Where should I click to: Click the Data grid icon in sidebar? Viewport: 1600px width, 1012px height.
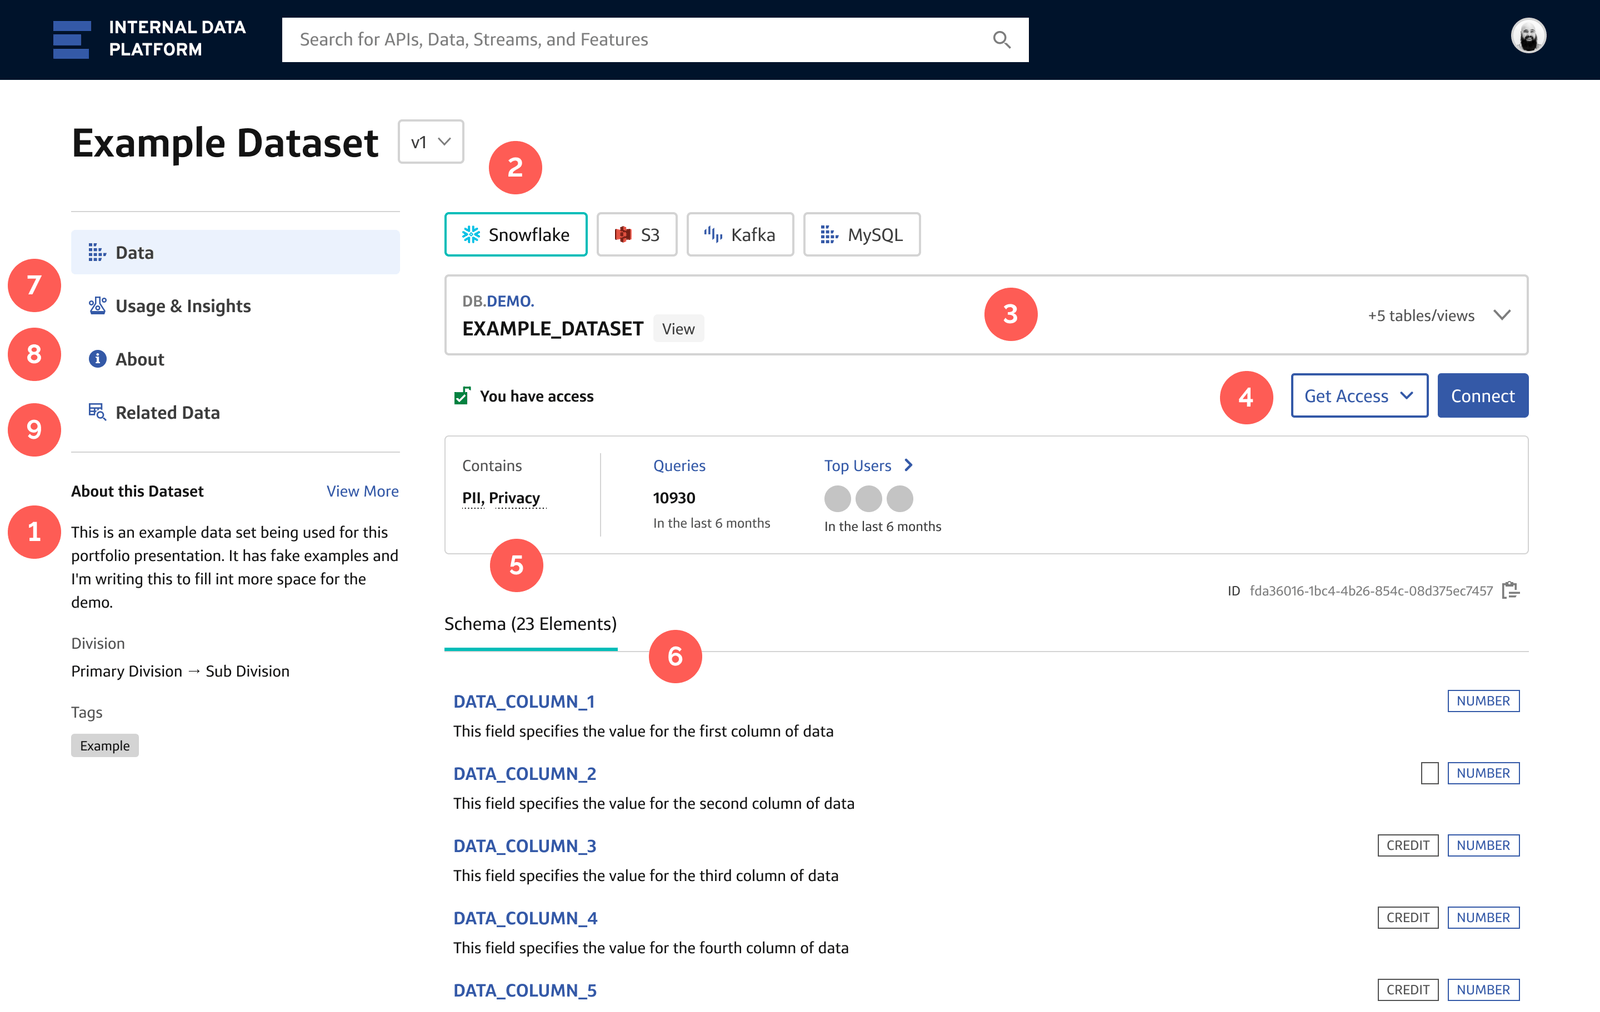click(x=97, y=252)
